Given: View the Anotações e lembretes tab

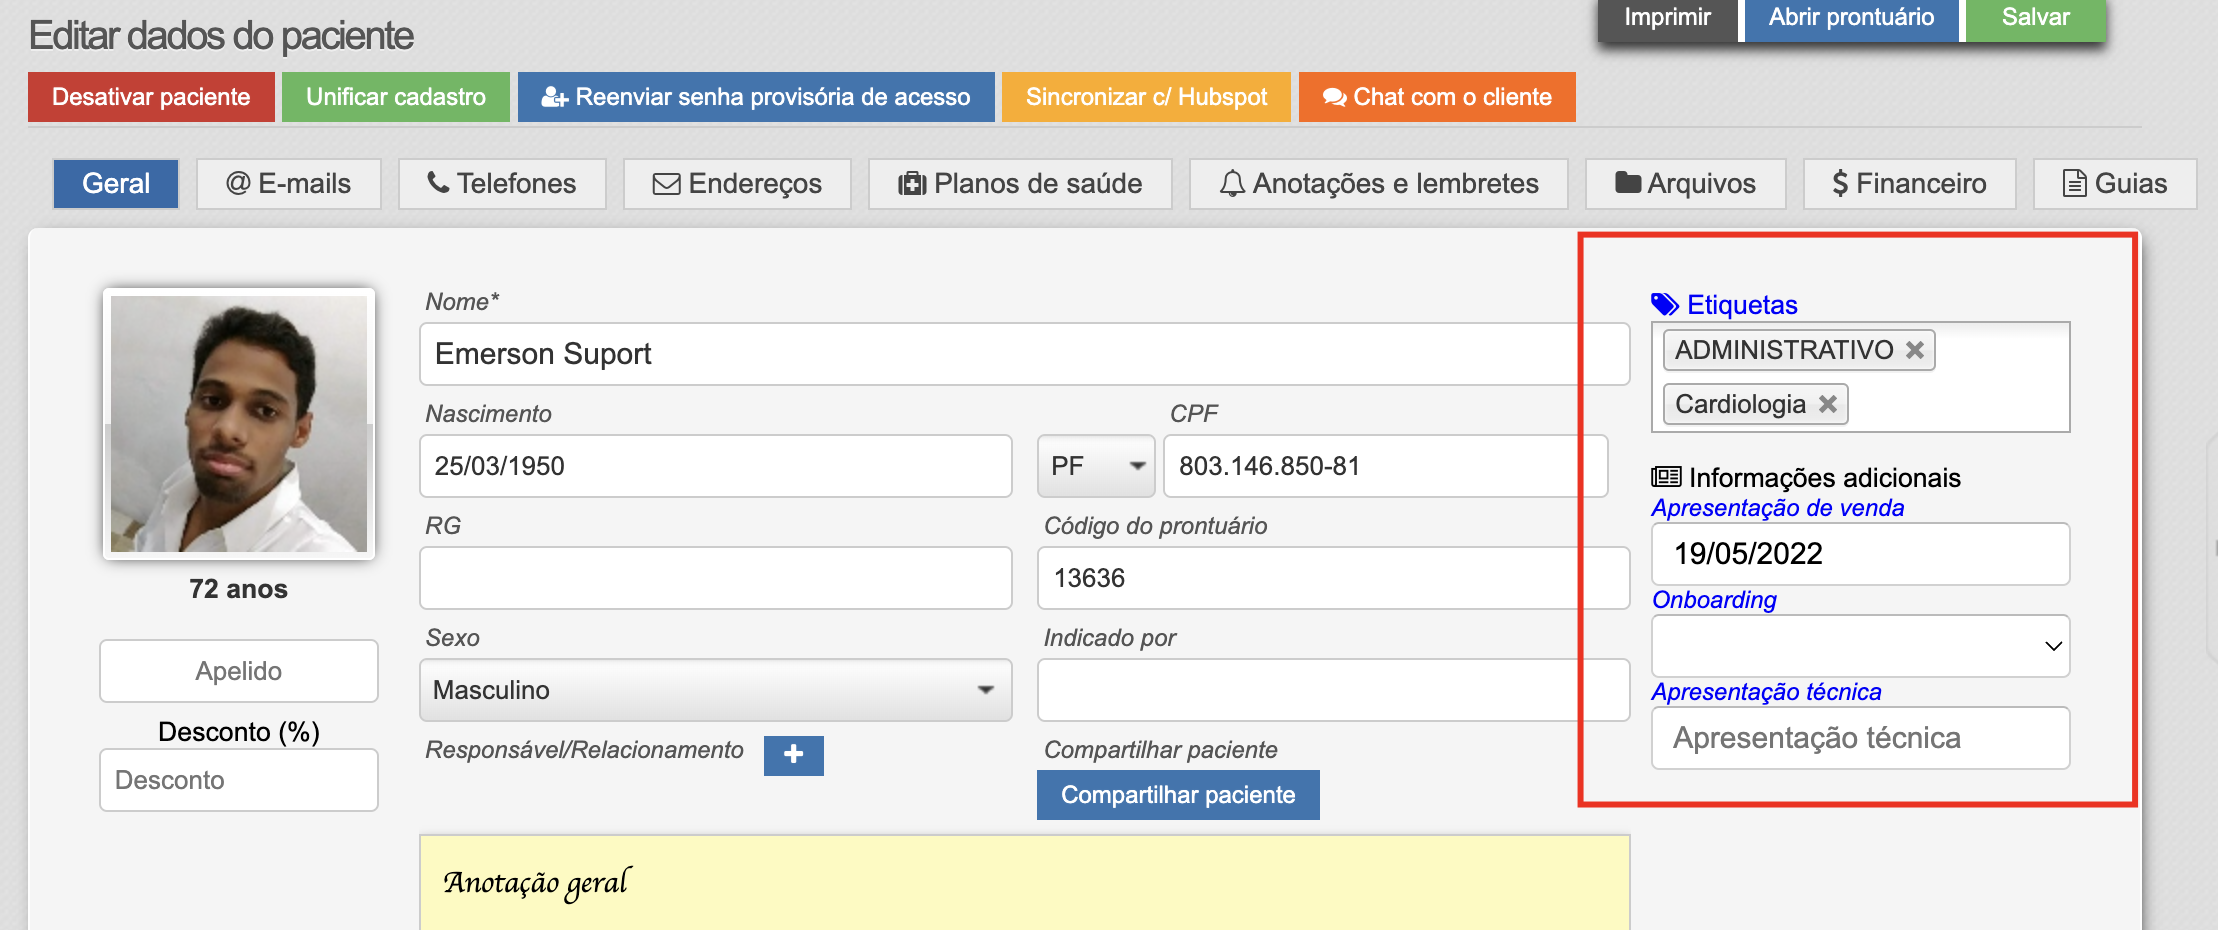Looking at the screenshot, I should pos(1379,184).
